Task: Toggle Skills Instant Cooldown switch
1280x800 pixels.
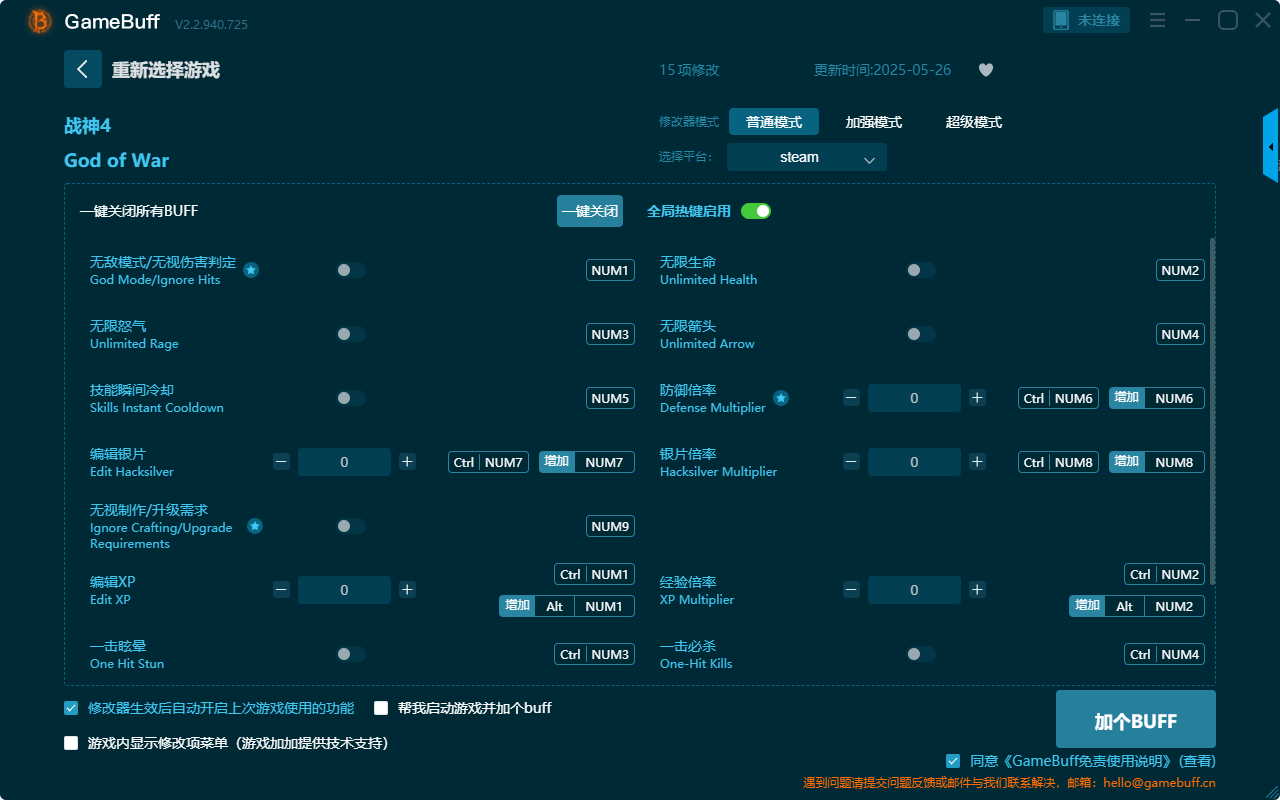Action: pos(351,398)
